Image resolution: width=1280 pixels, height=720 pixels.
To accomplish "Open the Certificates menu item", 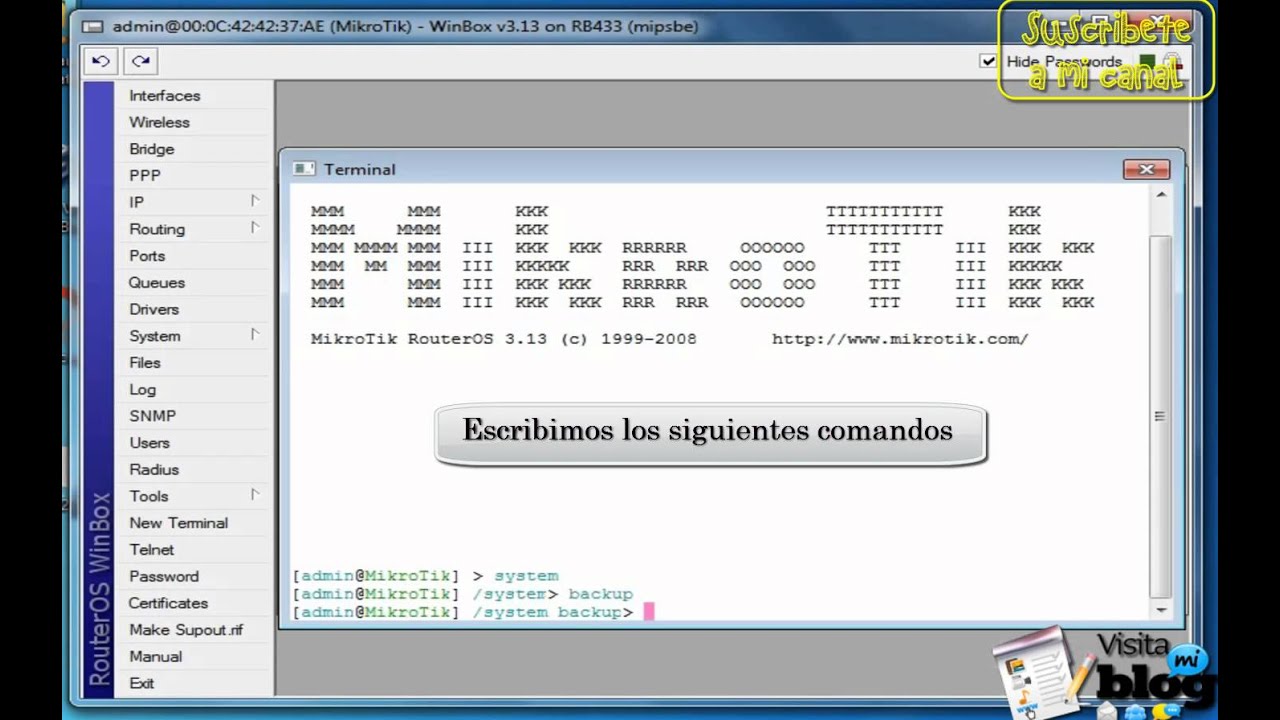I will click(168, 603).
